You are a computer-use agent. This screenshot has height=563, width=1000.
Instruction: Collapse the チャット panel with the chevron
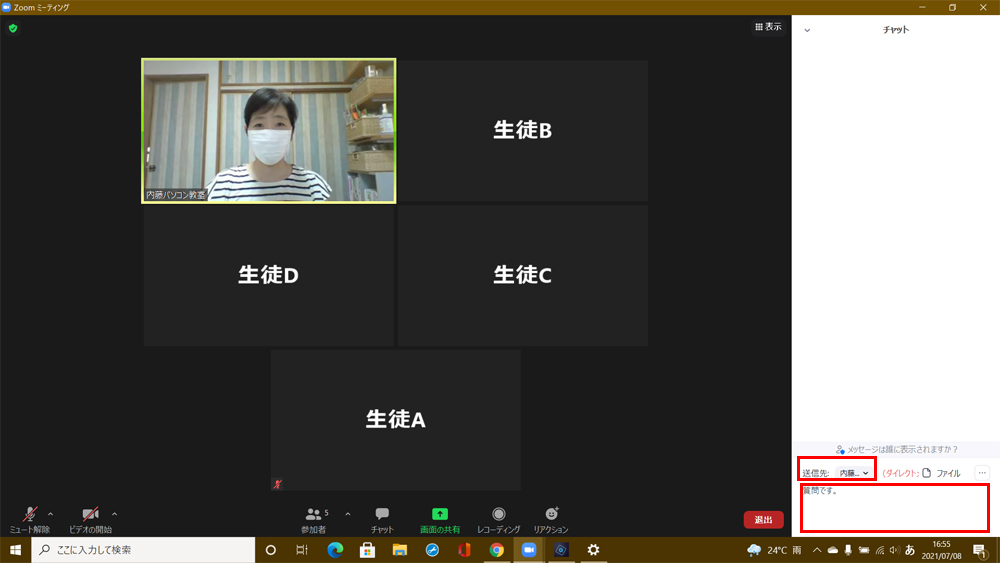point(807,30)
